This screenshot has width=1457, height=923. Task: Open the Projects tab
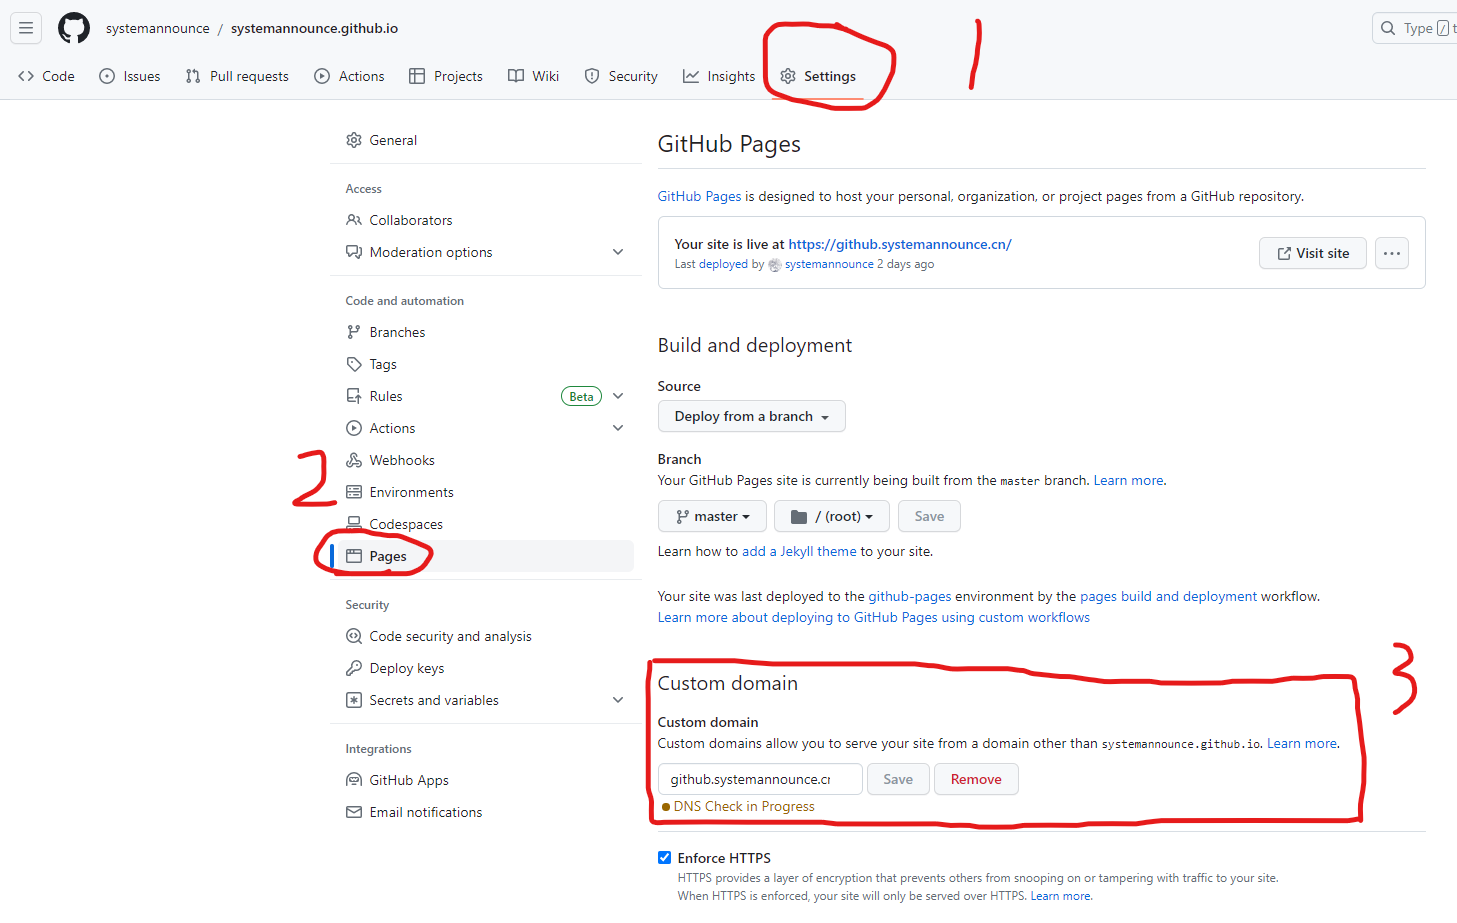tap(446, 76)
